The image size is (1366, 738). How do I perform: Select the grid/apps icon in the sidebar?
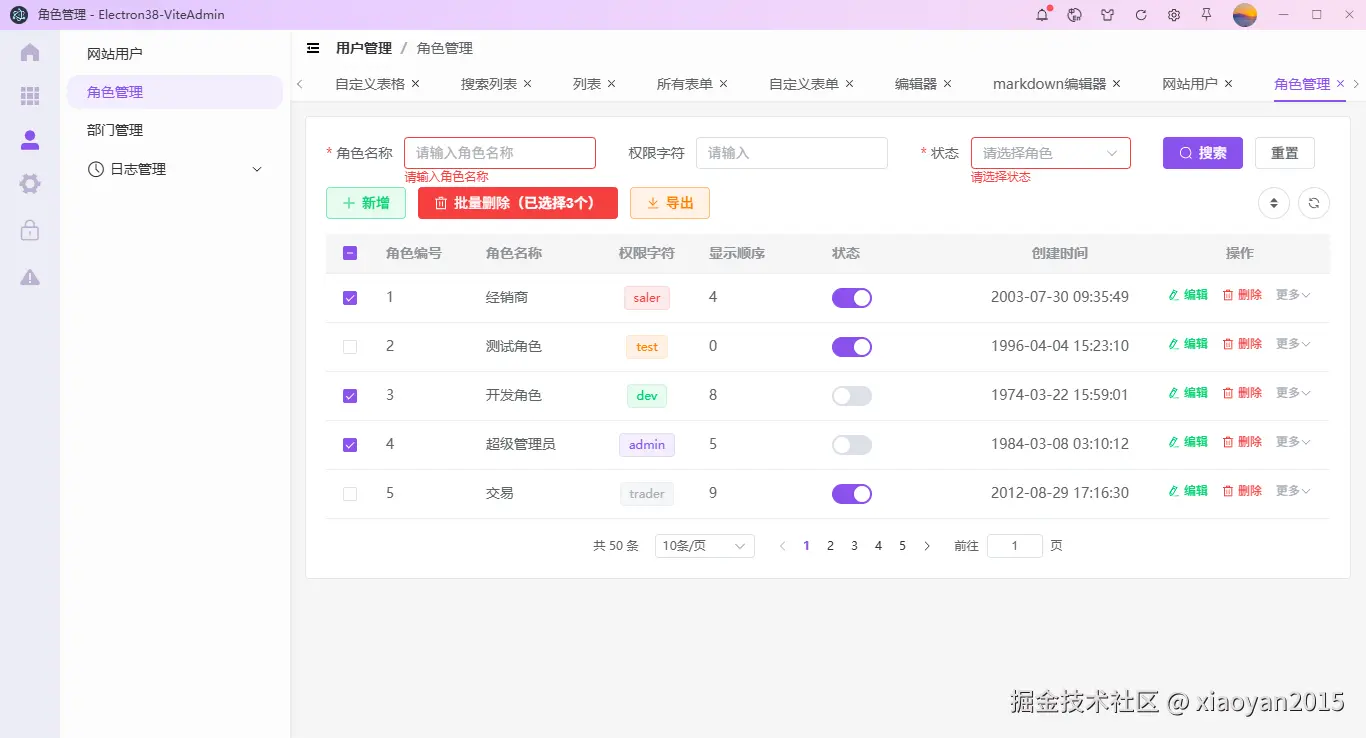(x=29, y=96)
